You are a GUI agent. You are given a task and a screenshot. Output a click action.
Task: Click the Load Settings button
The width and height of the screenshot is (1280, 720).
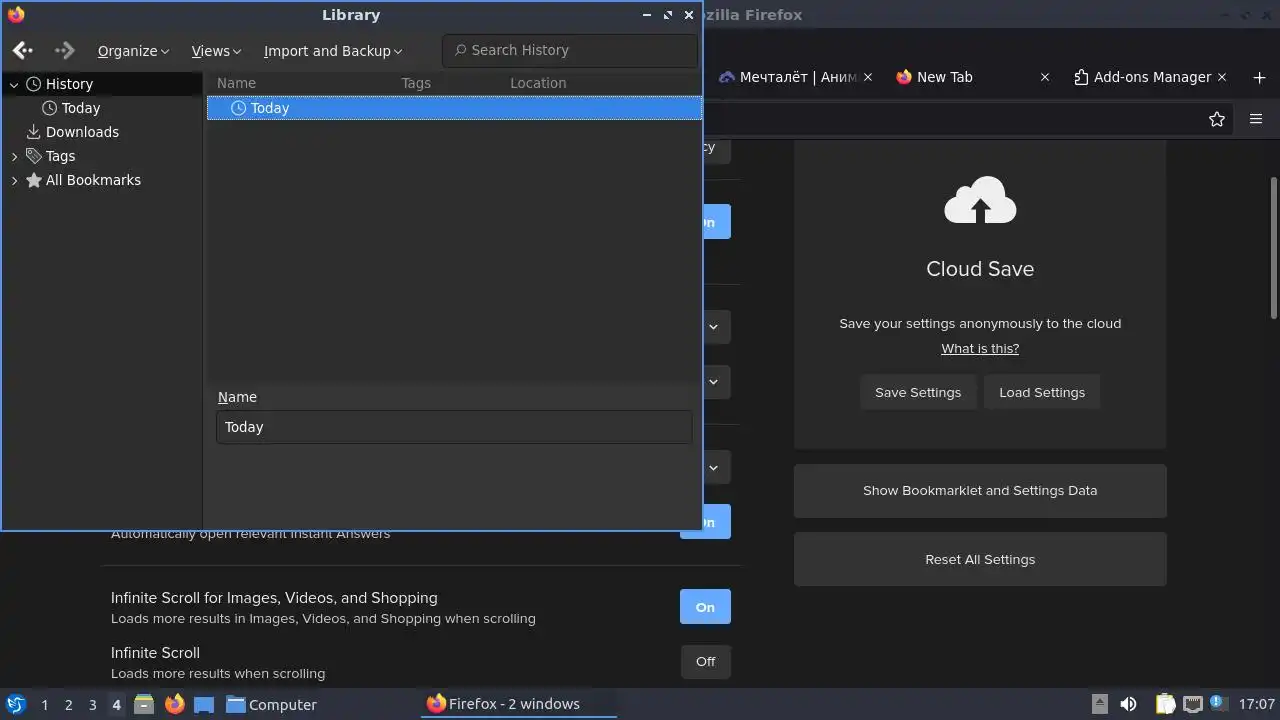click(1042, 392)
